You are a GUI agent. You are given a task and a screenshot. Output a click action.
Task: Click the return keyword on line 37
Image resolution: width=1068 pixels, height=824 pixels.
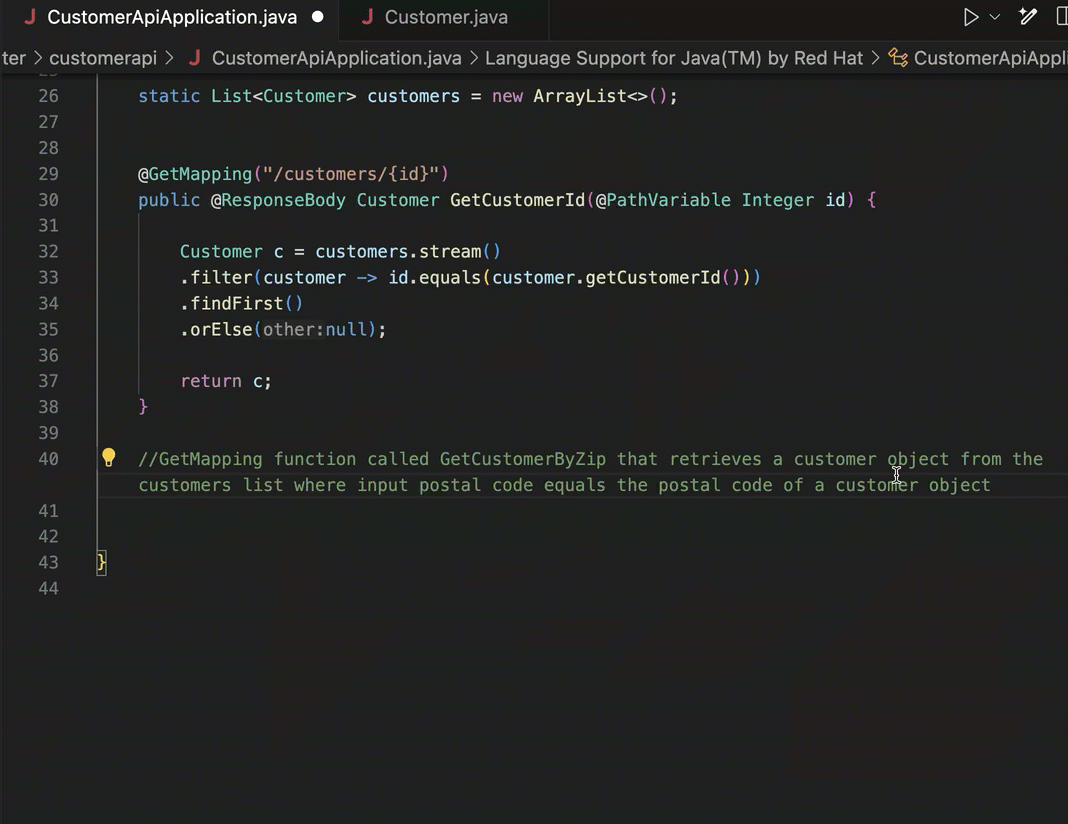[211, 381]
